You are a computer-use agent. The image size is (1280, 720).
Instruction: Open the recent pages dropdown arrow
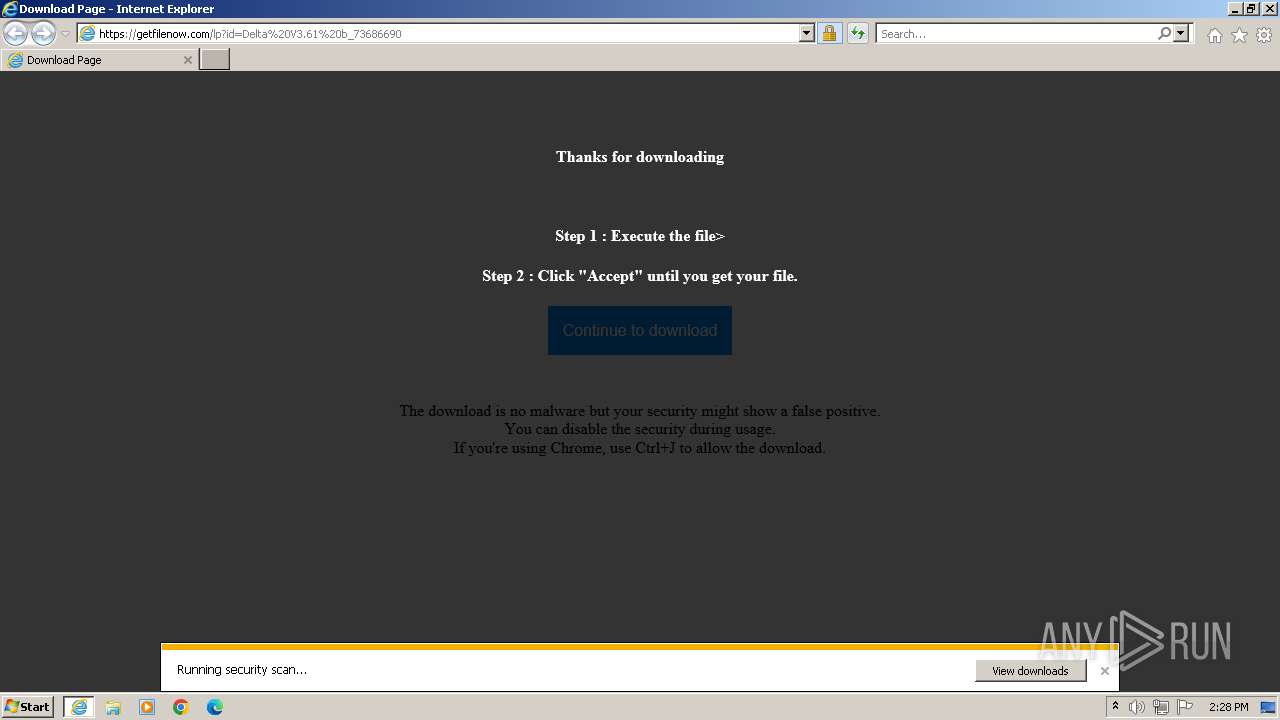[65, 34]
